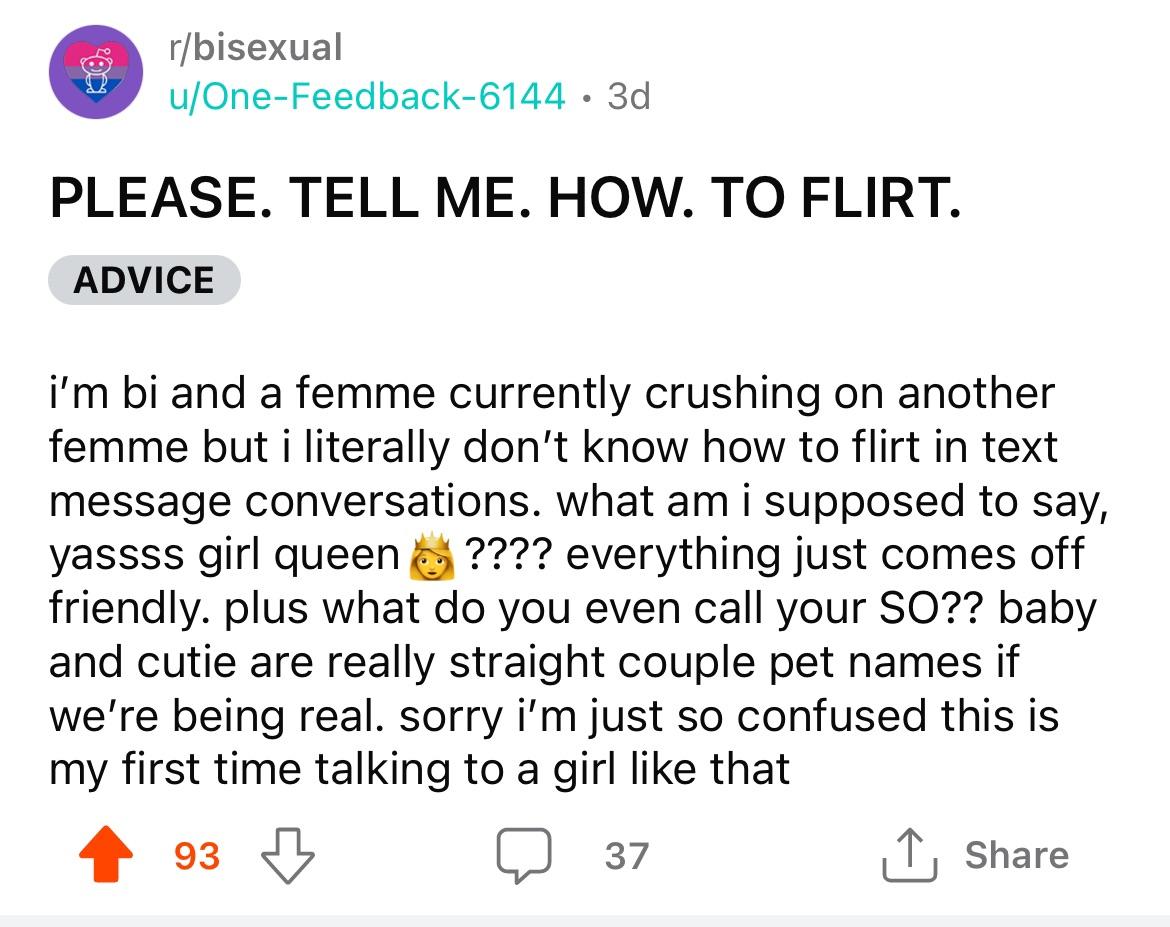Image resolution: width=1170 pixels, height=927 pixels.
Task: Click the first line starting "i'm bi and a femme"
Action: 550,393
